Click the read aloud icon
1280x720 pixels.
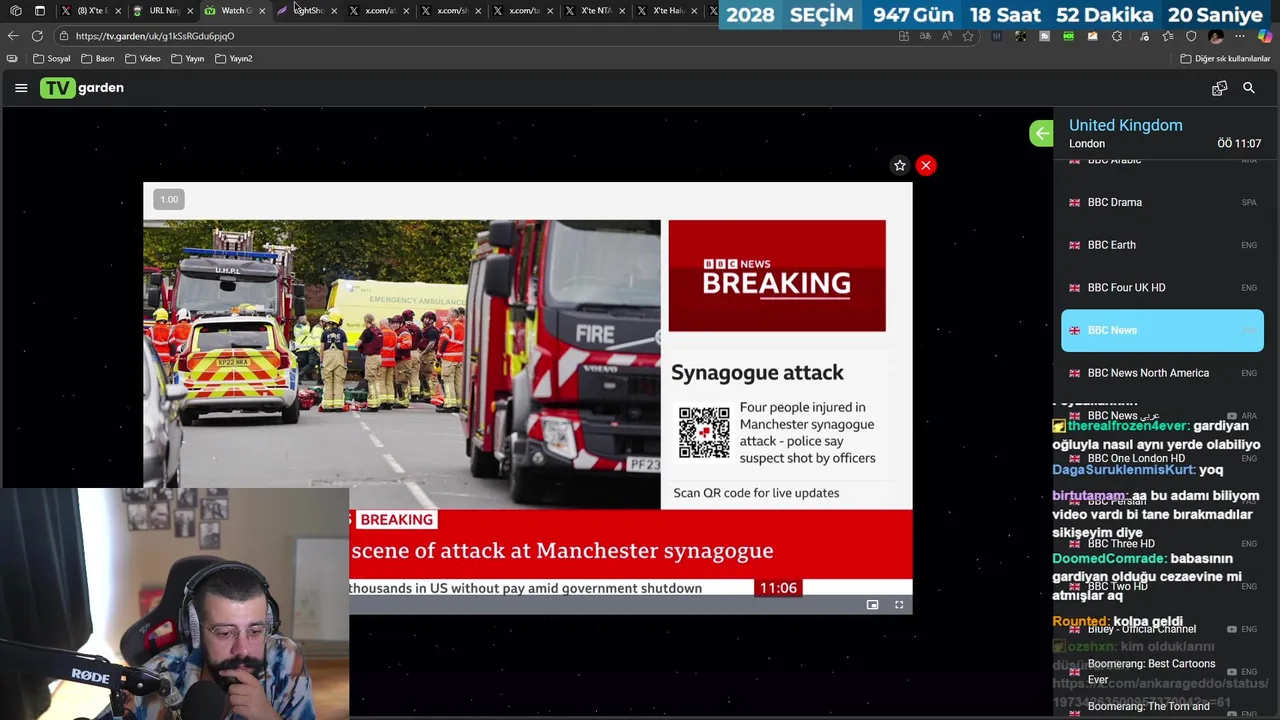click(x=946, y=36)
